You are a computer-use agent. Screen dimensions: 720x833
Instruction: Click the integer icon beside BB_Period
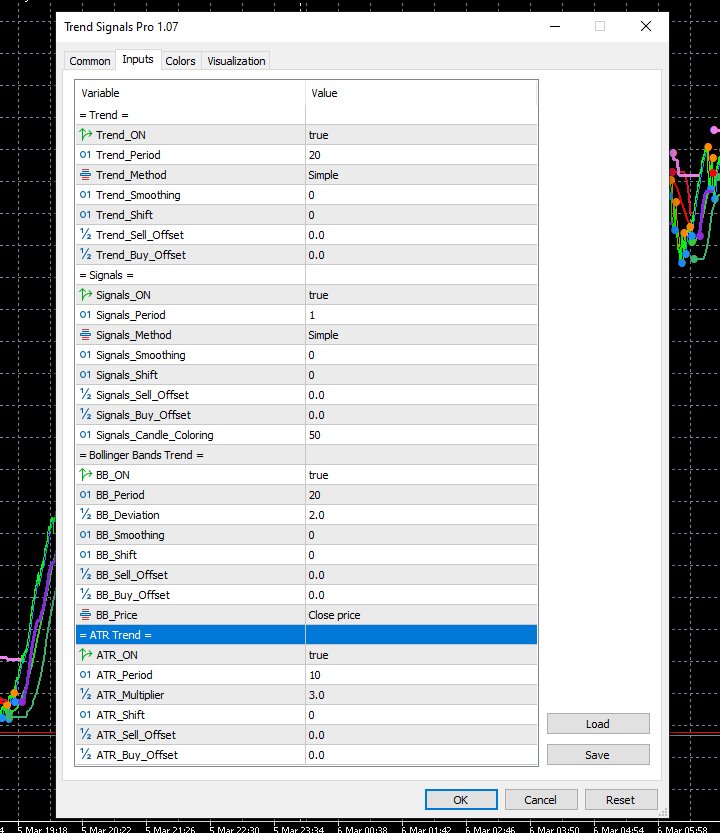(x=86, y=495)
